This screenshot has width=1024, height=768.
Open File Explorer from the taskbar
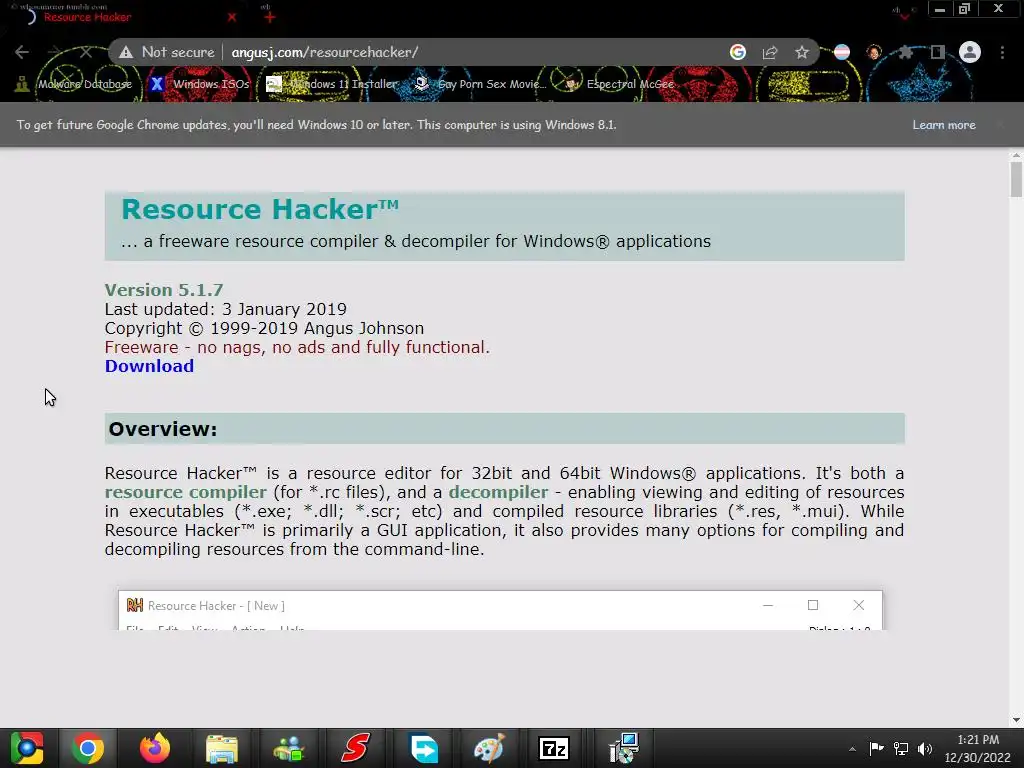click(x=222, y=748)
